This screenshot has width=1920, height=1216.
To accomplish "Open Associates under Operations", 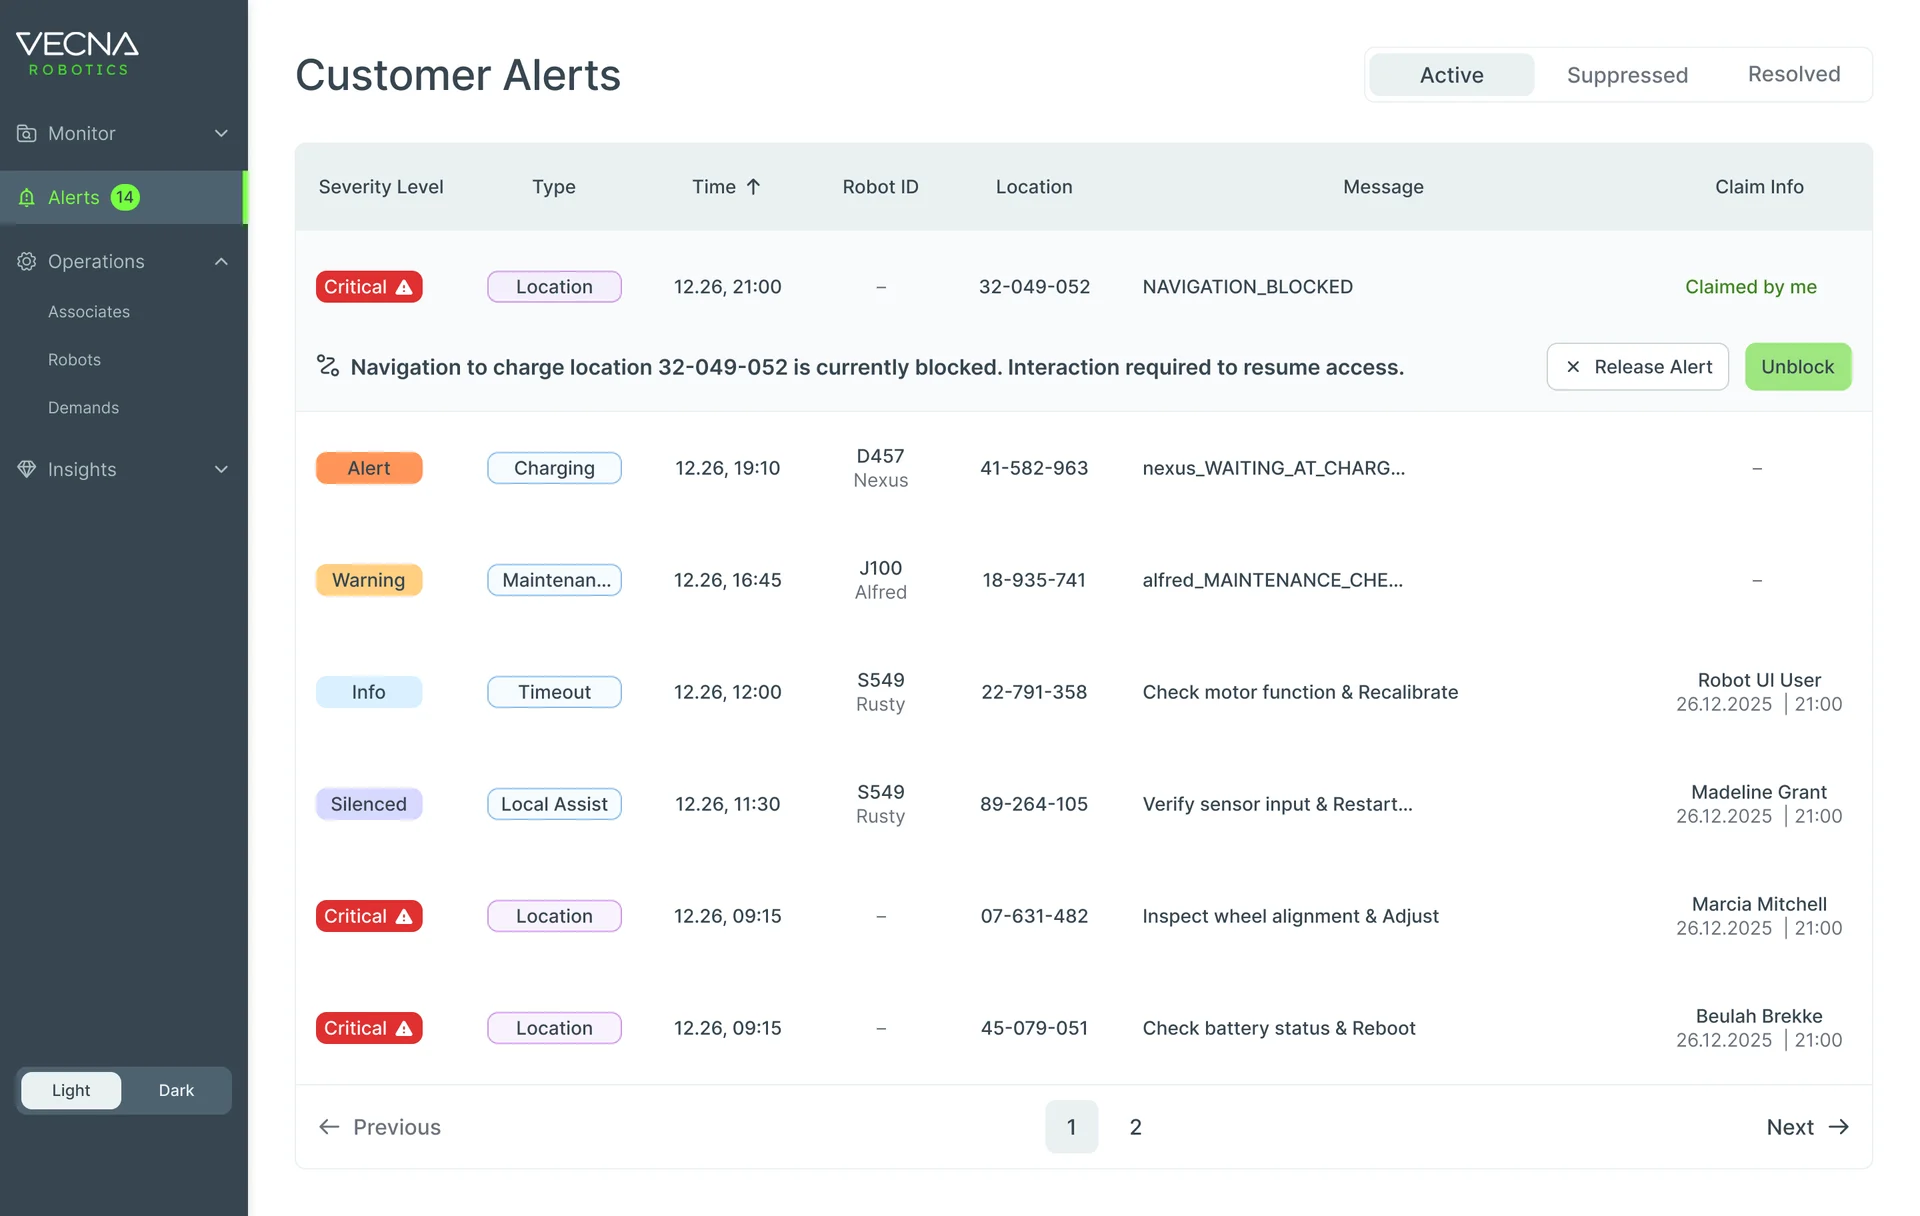I will pos(89,312).
